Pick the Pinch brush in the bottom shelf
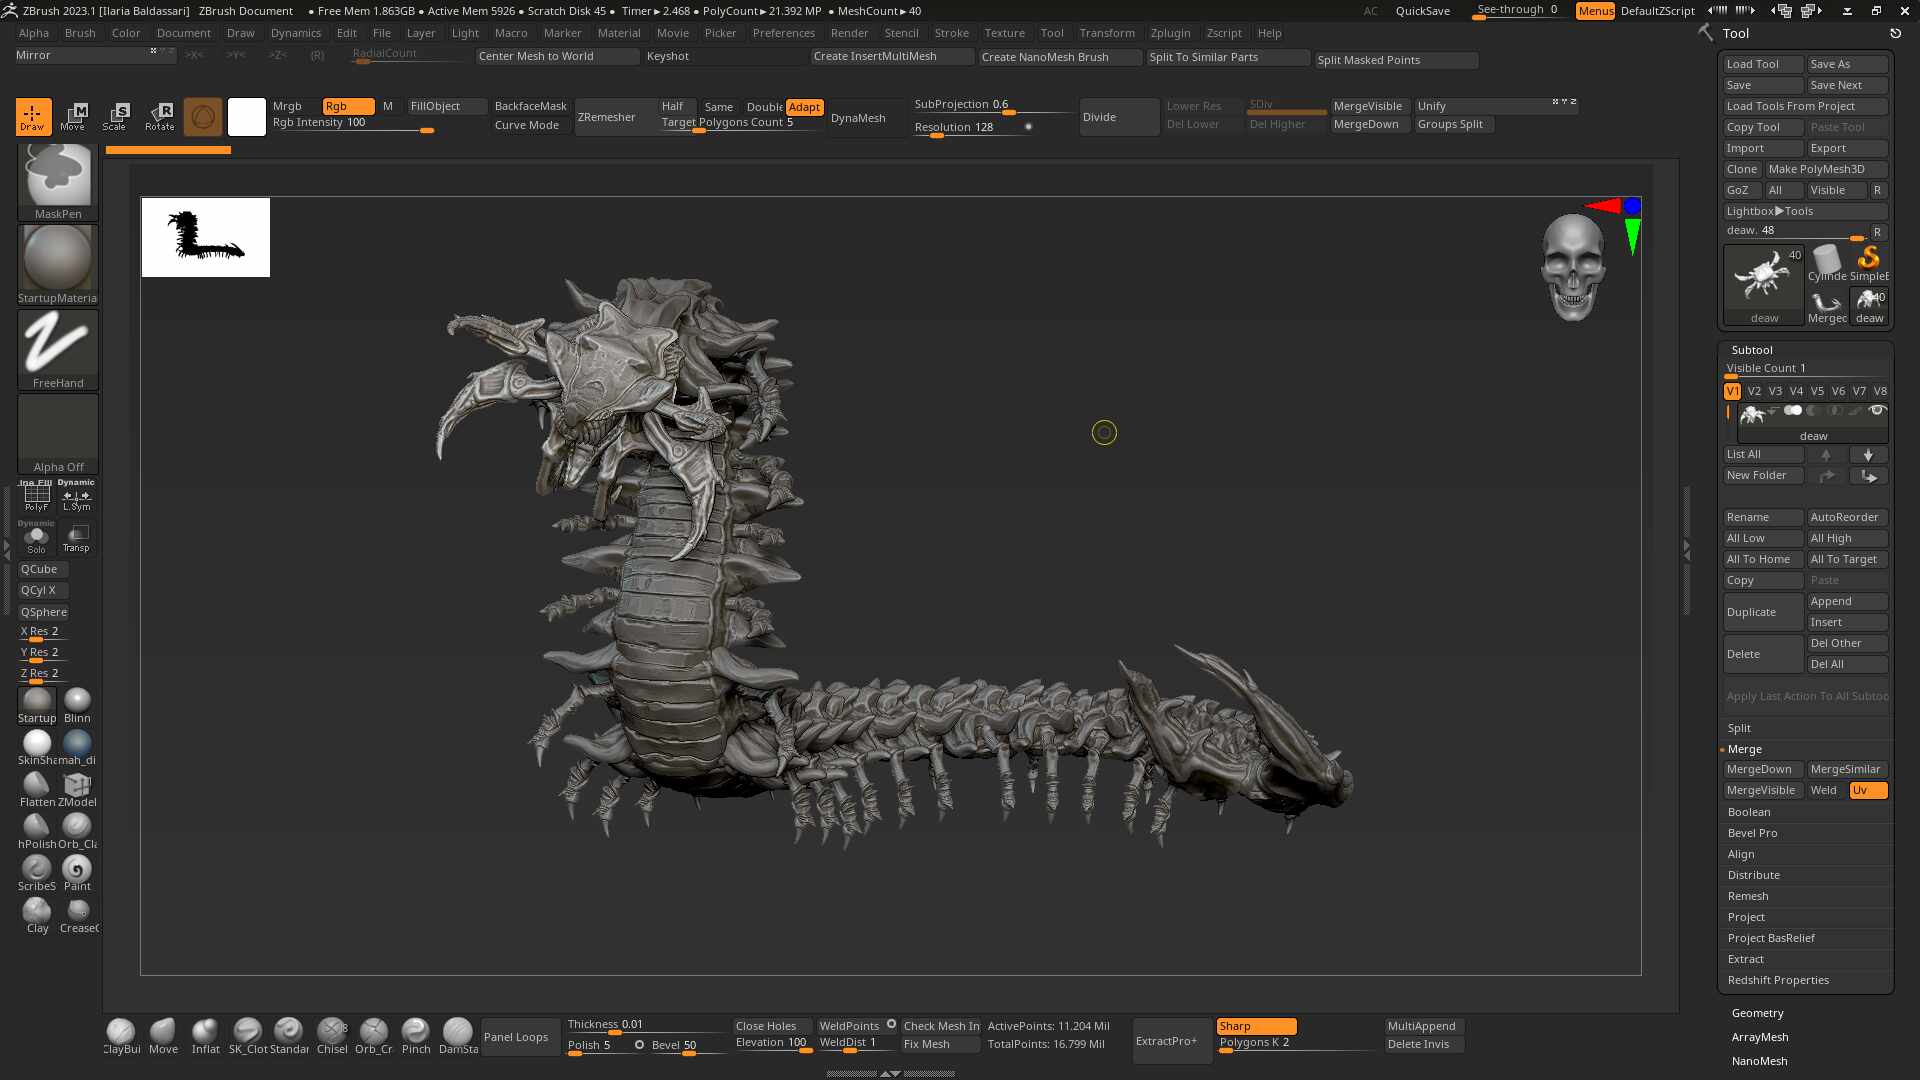 [416, 1036]
